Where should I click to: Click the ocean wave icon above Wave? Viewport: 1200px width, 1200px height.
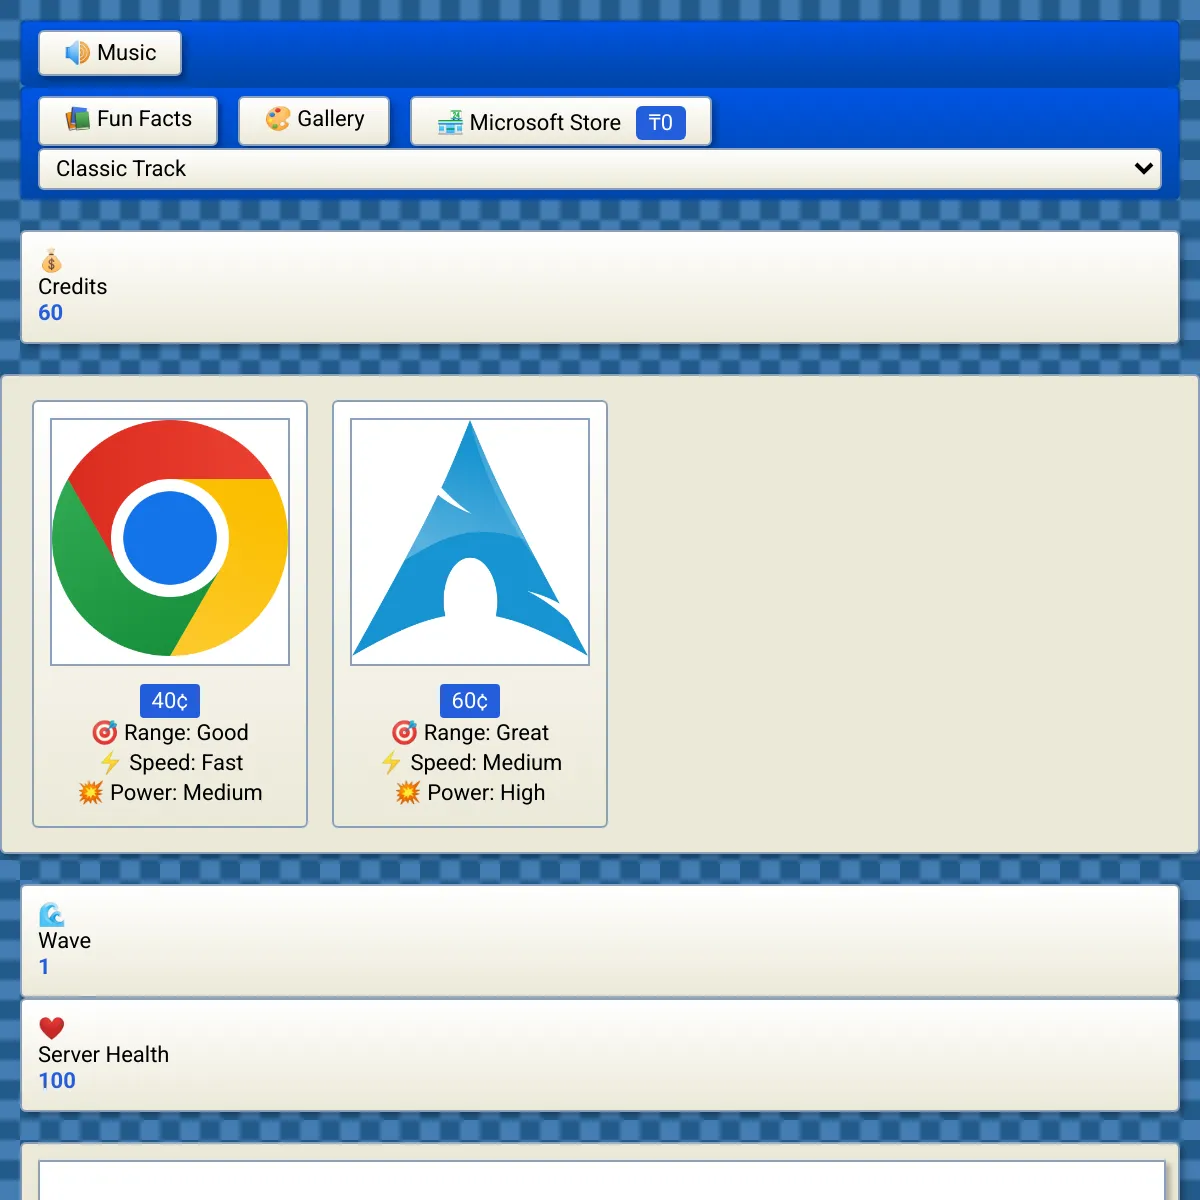(51, 915)
